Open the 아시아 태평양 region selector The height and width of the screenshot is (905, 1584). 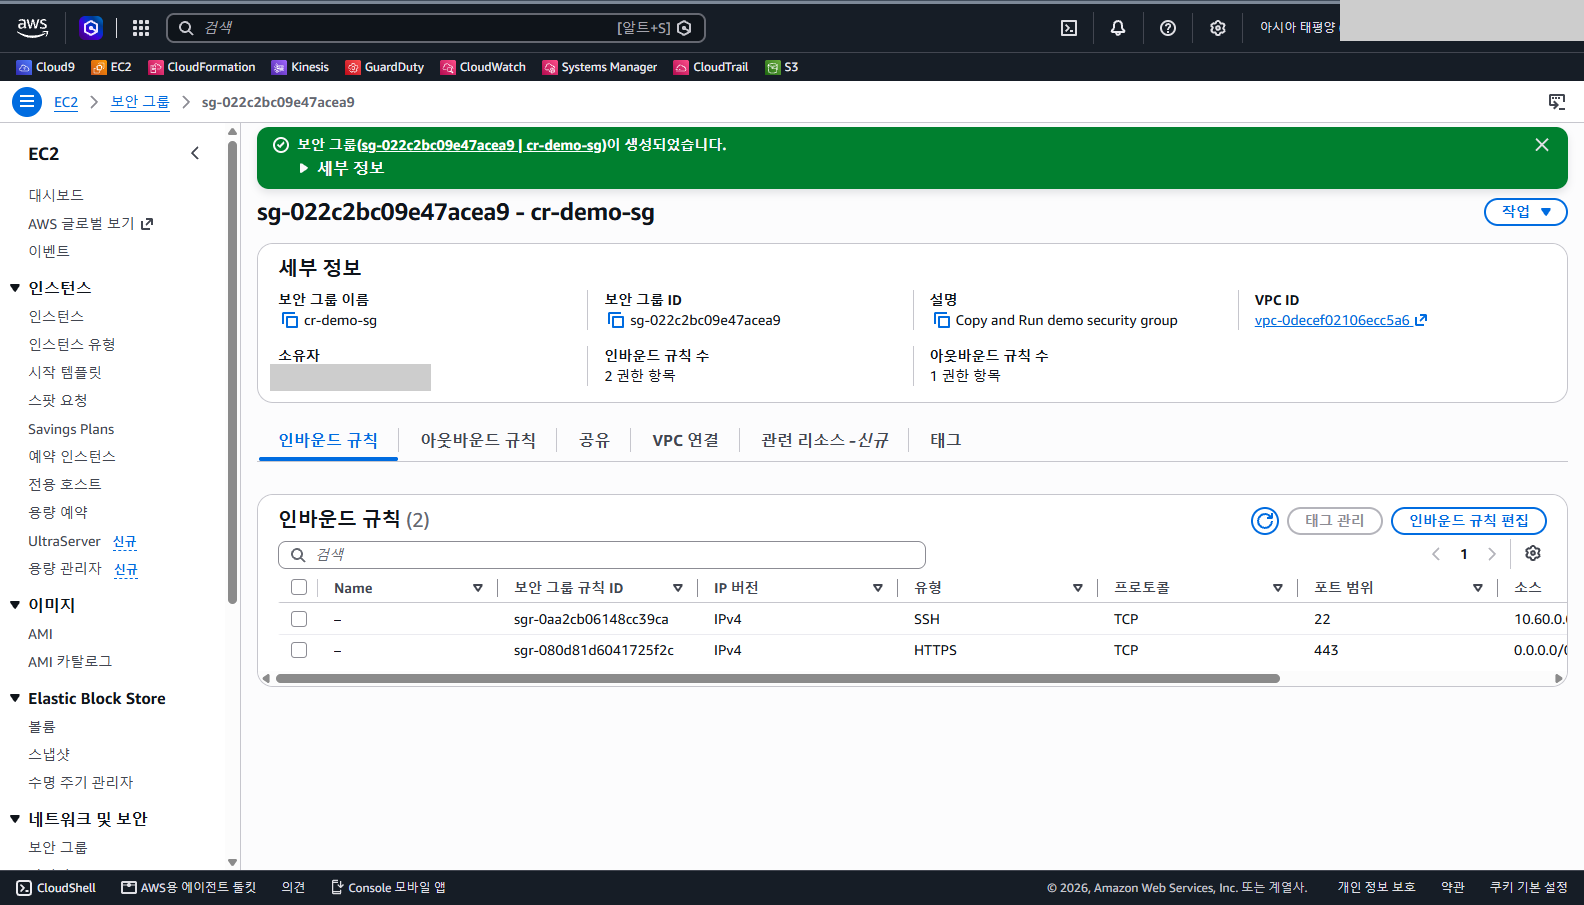click(1297, 28)
